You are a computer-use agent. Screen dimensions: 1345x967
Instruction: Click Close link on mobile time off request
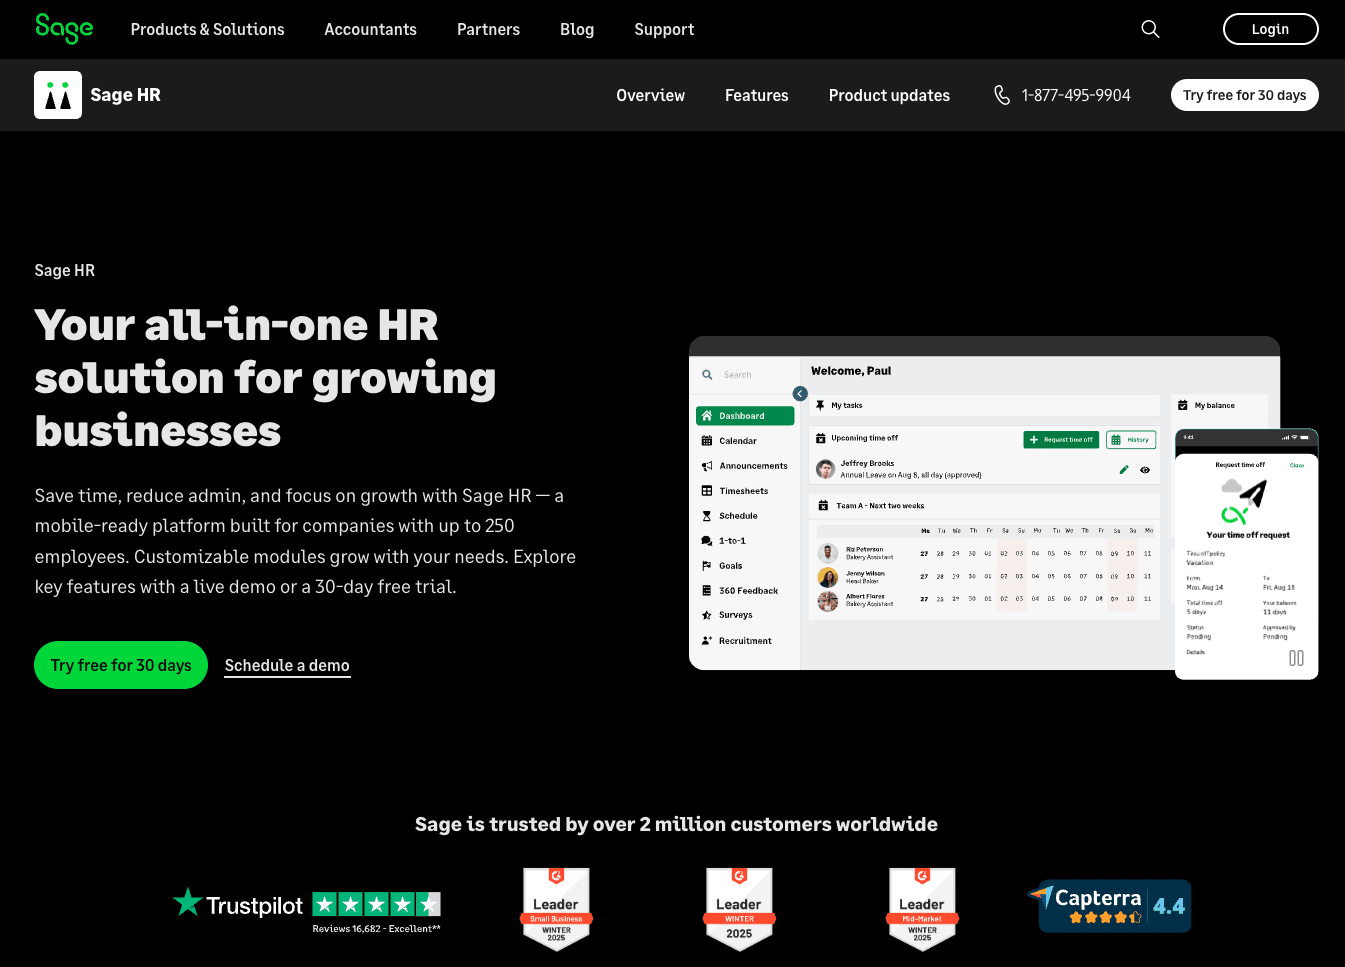click(1297, 465)
